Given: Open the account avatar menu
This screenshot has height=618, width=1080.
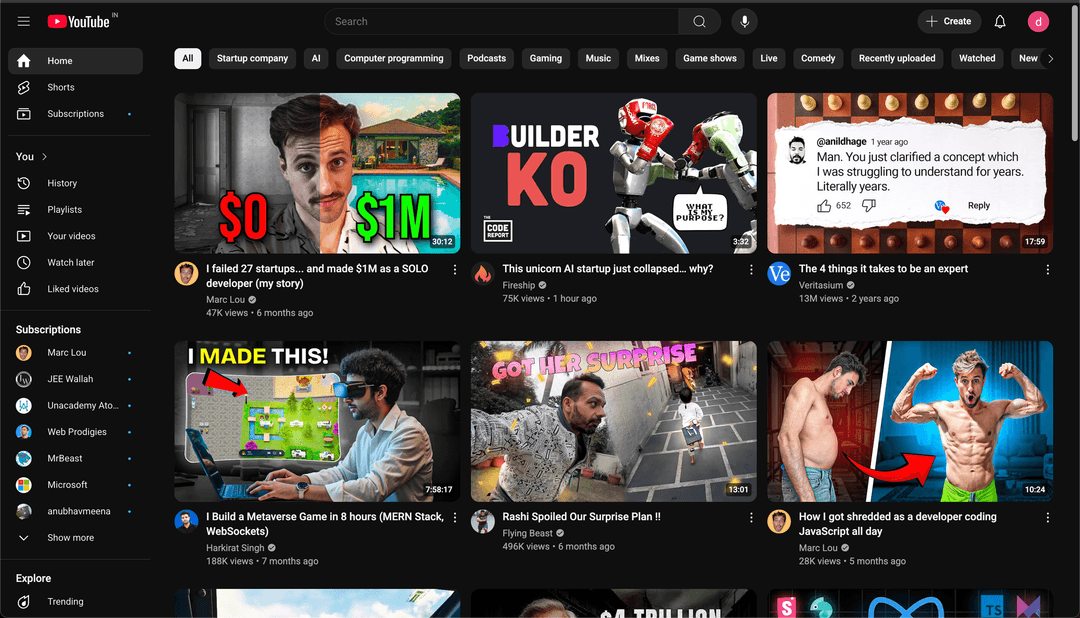Looking at the screenshot, I should coord(1038,21).
